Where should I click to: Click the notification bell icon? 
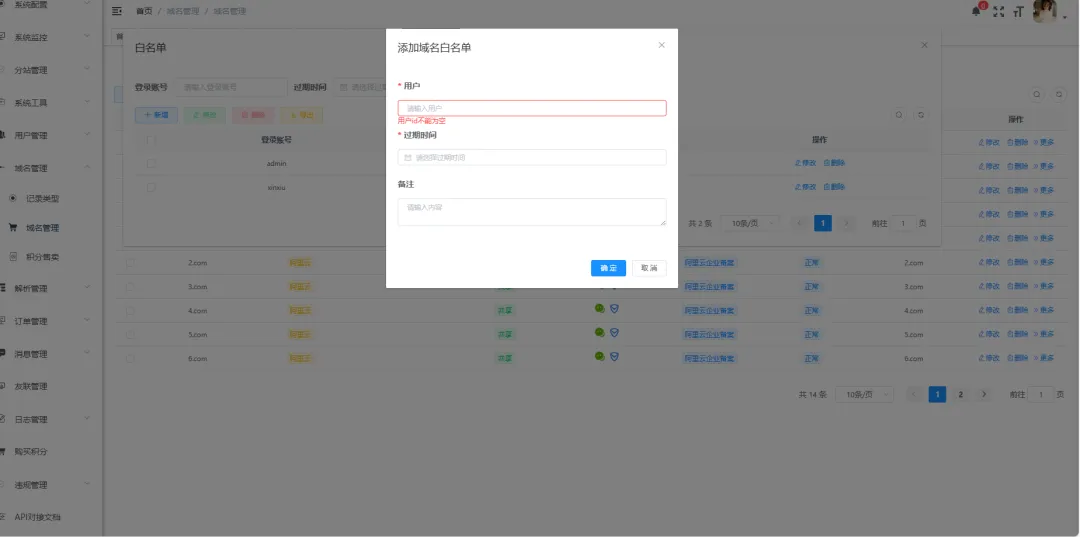coord(977,11)
